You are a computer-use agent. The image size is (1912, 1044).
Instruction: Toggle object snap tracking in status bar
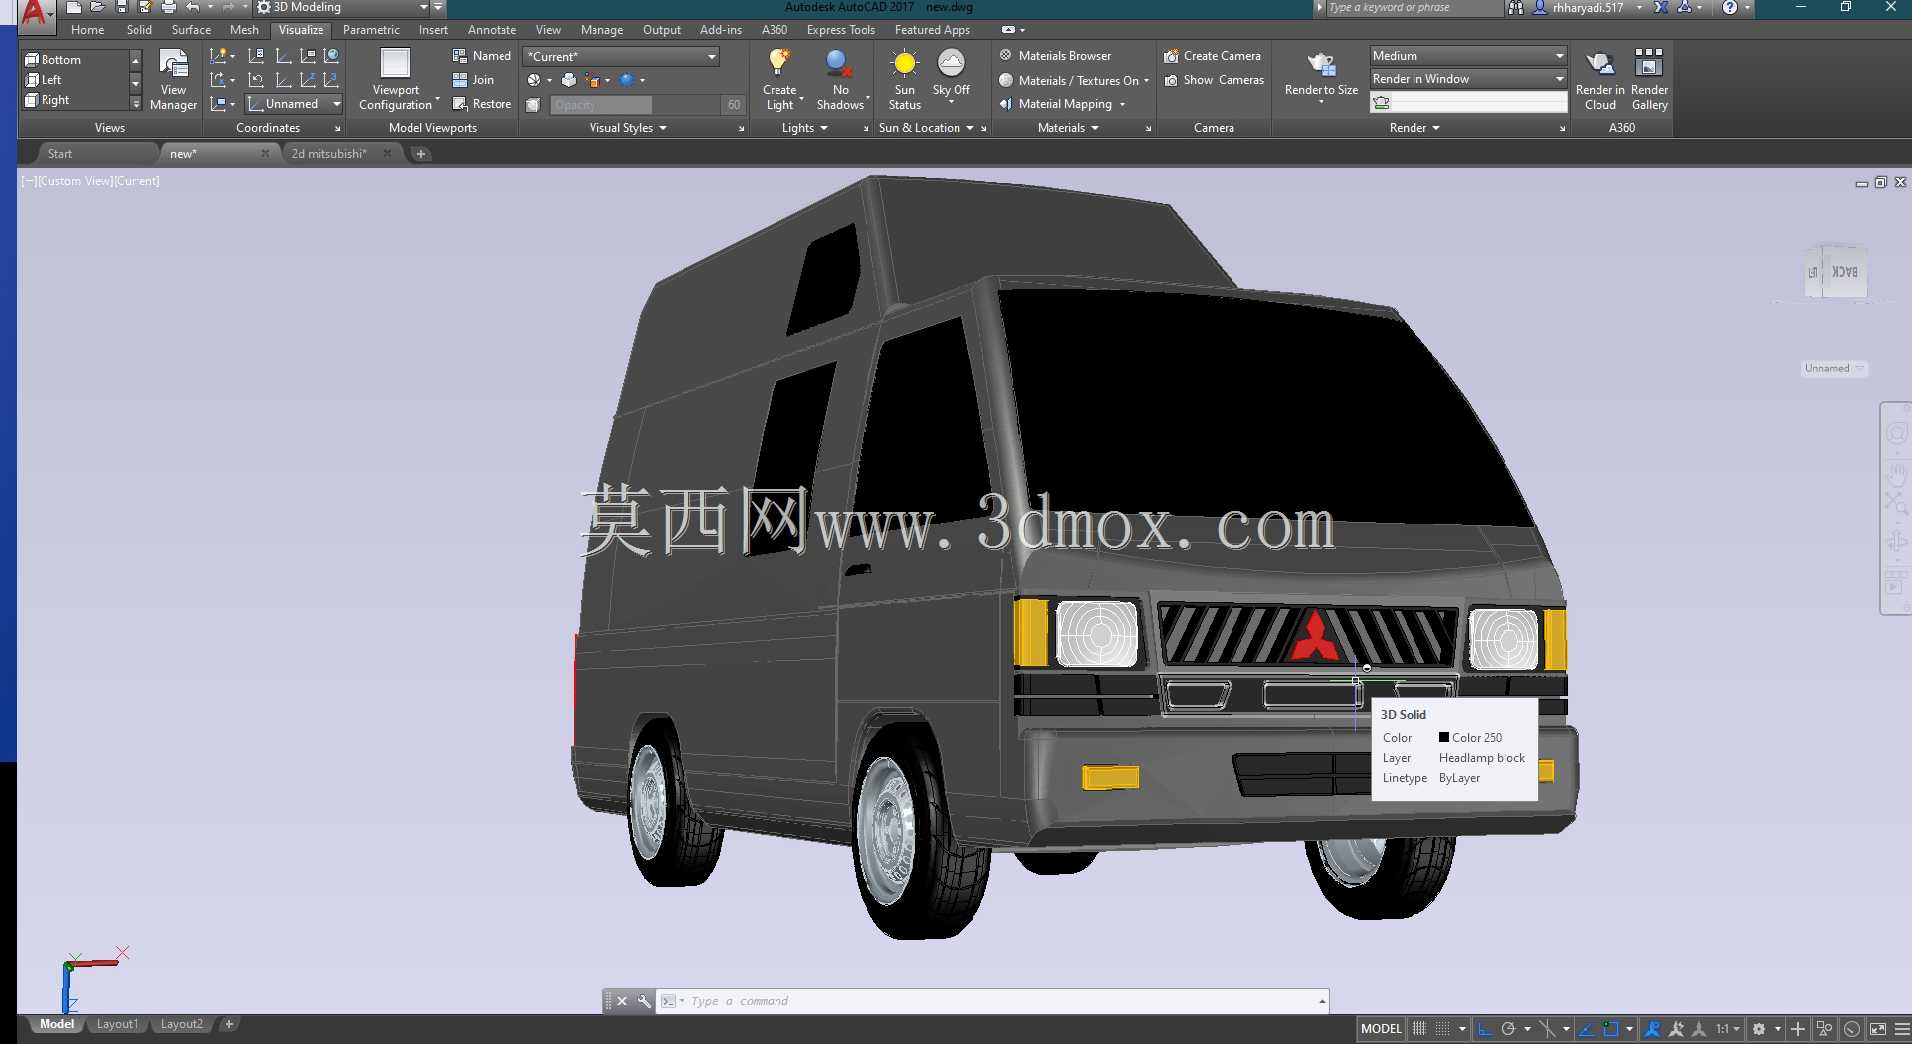click(1587, 1028)
